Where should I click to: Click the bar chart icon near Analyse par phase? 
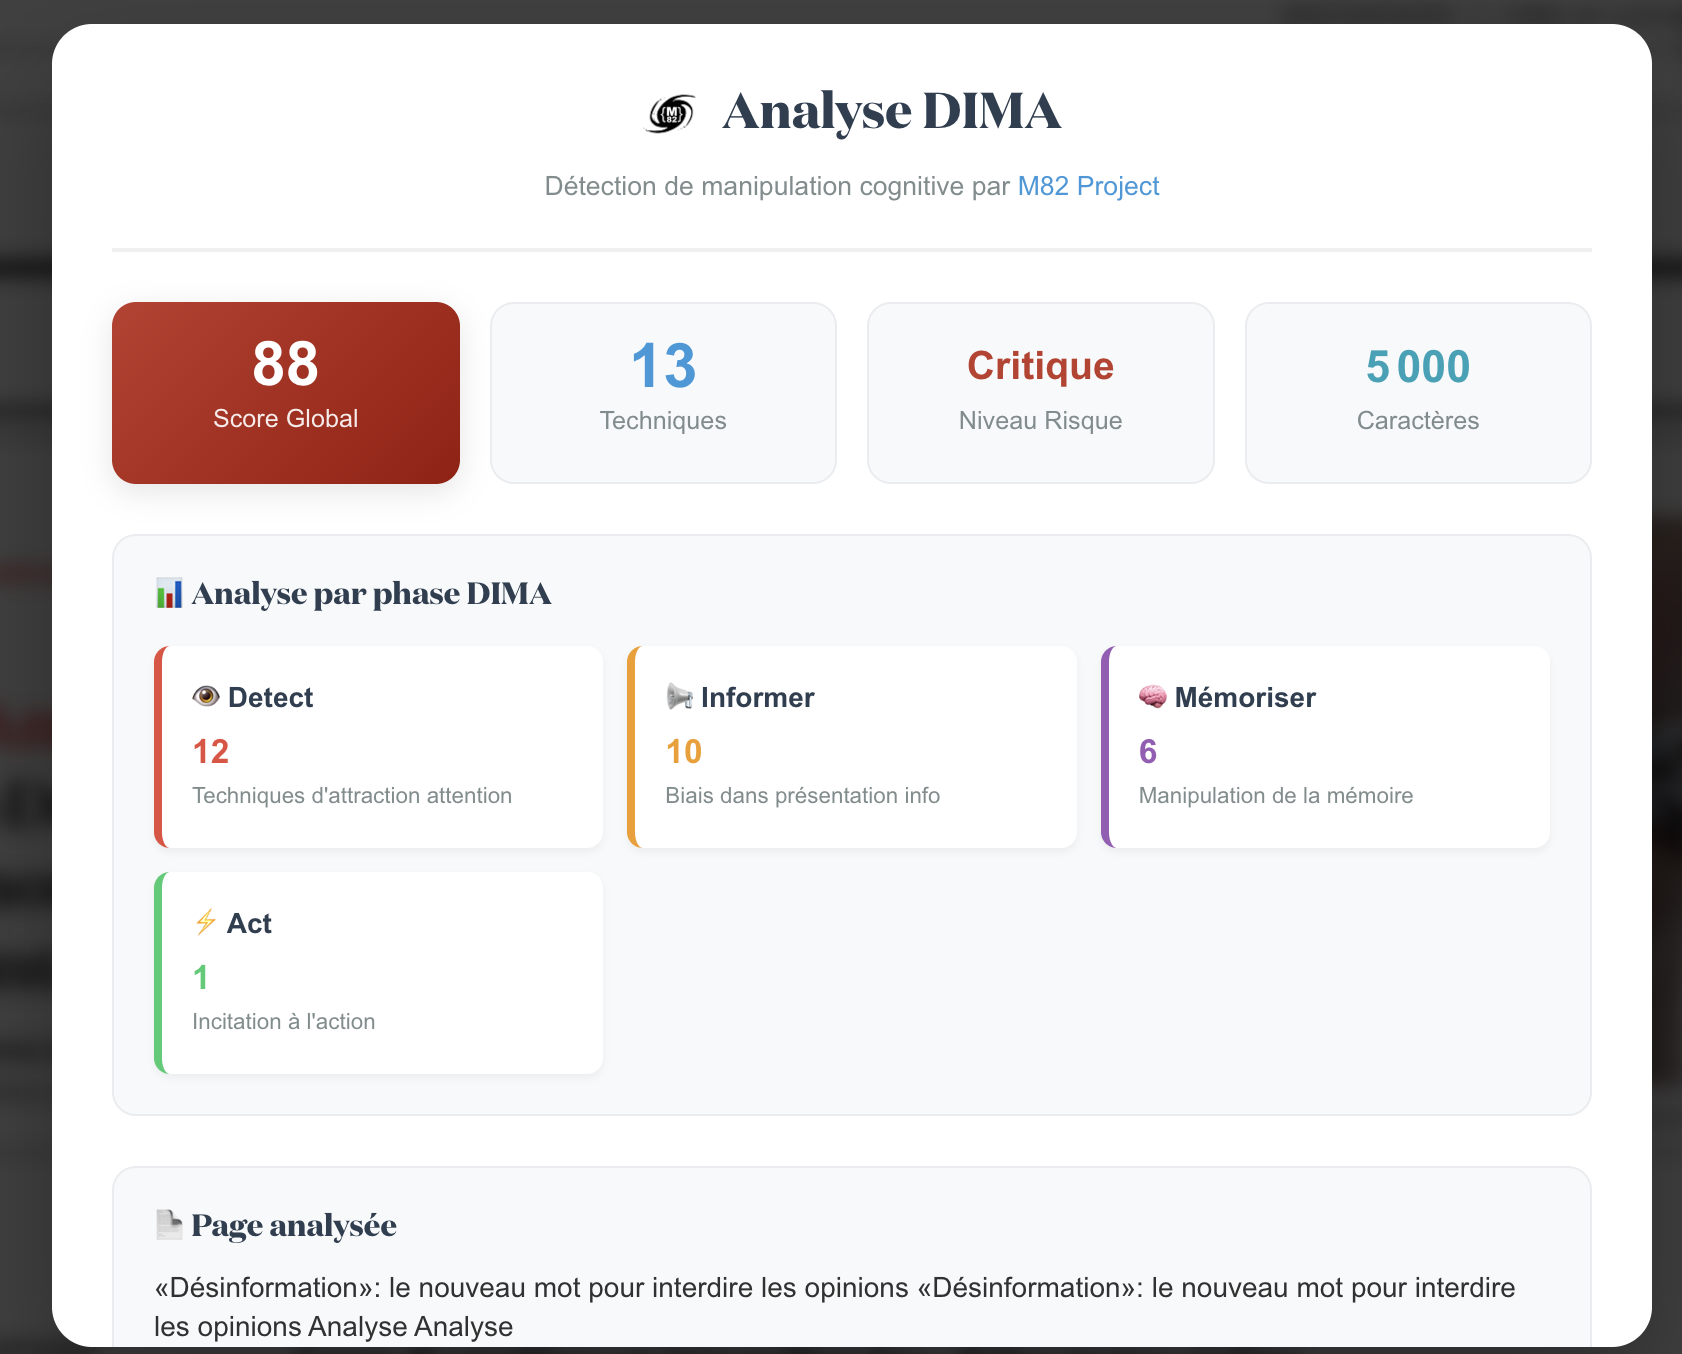(169, 594)
